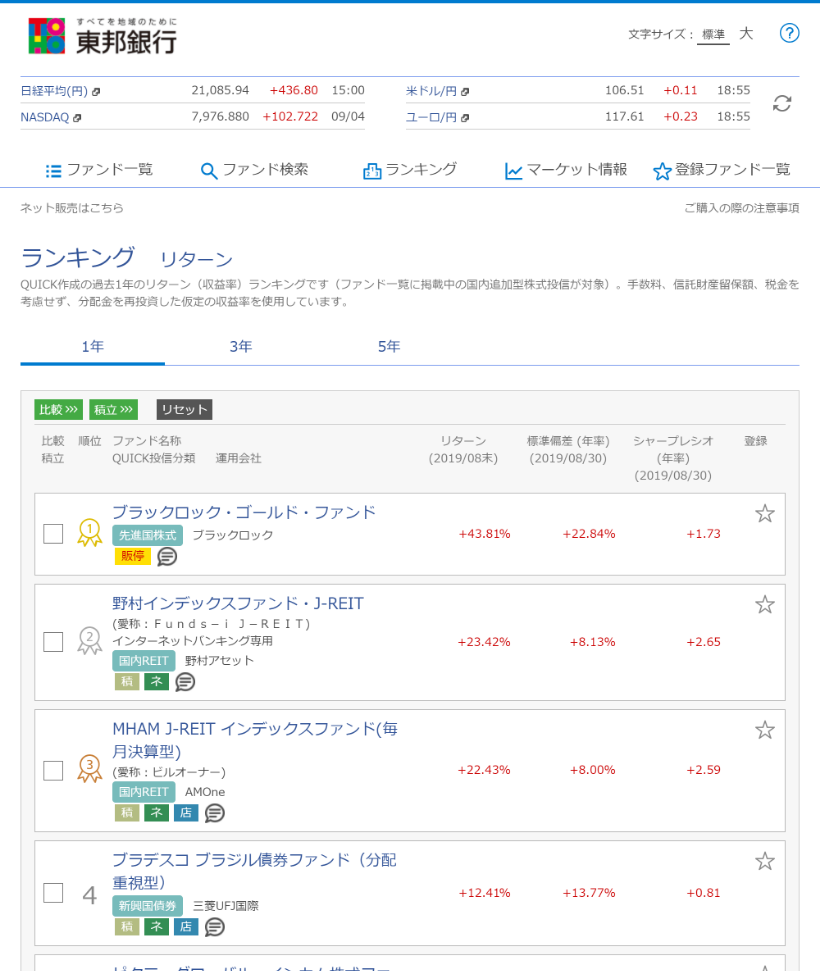
Task: Click 店 badge on ブラデスコ ブラジル債券ファンド
Action: pyautogui.click(x=186, y=926)
